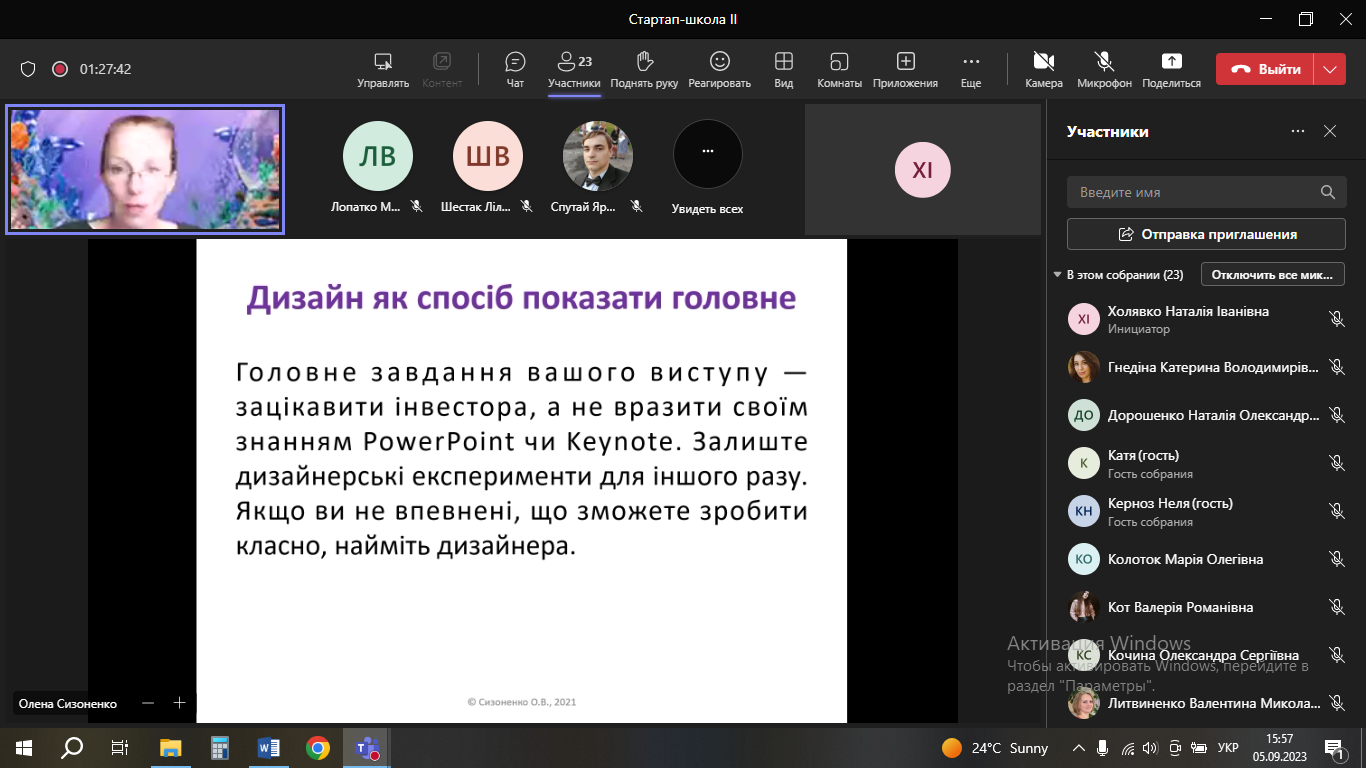1366x768 pixels.
Task: Click the 'Введите имя' search field
Action: point(1195,192)
